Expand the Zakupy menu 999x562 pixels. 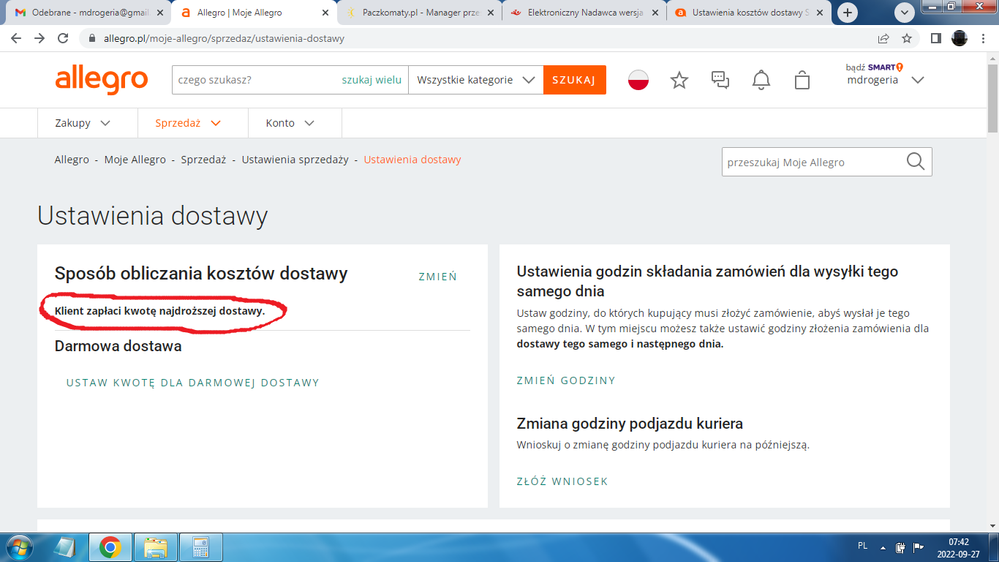click(x=83, y=123)
